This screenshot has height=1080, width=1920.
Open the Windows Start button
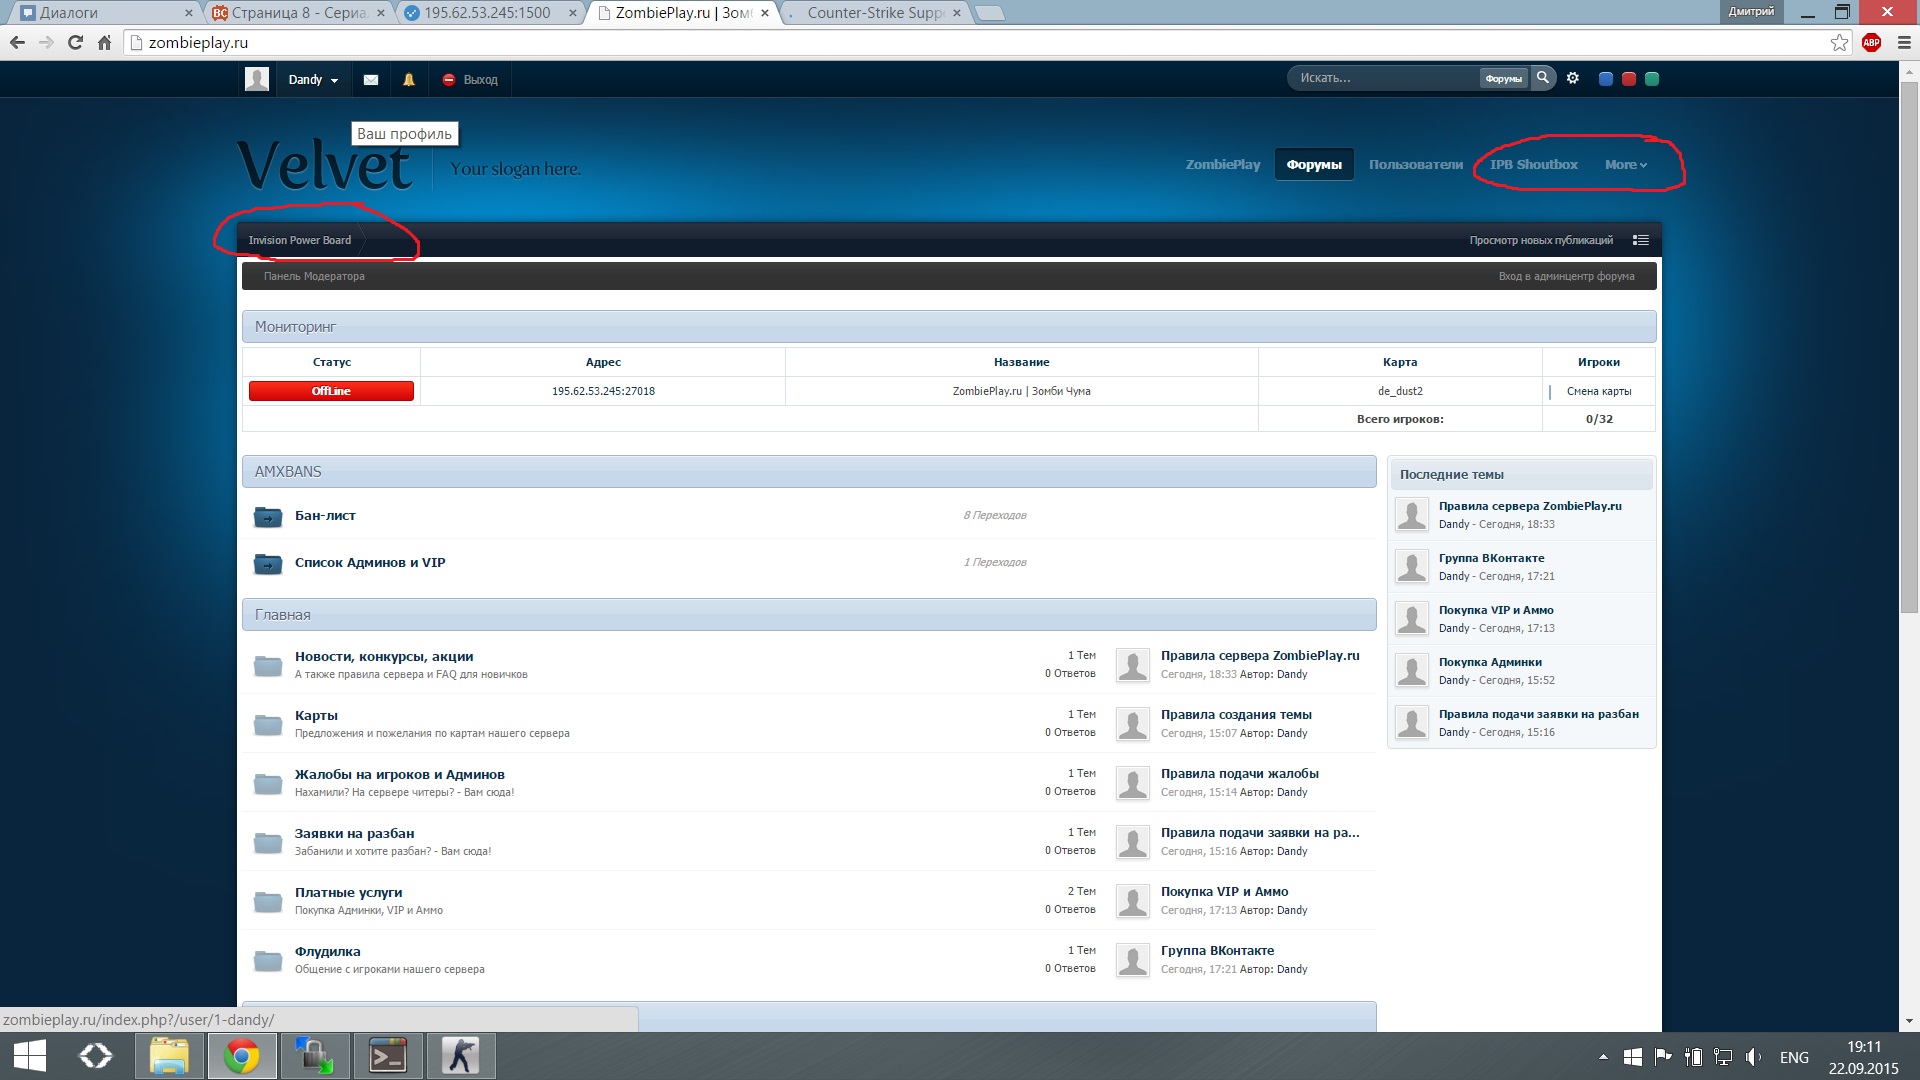click(x=29, y=1056)
